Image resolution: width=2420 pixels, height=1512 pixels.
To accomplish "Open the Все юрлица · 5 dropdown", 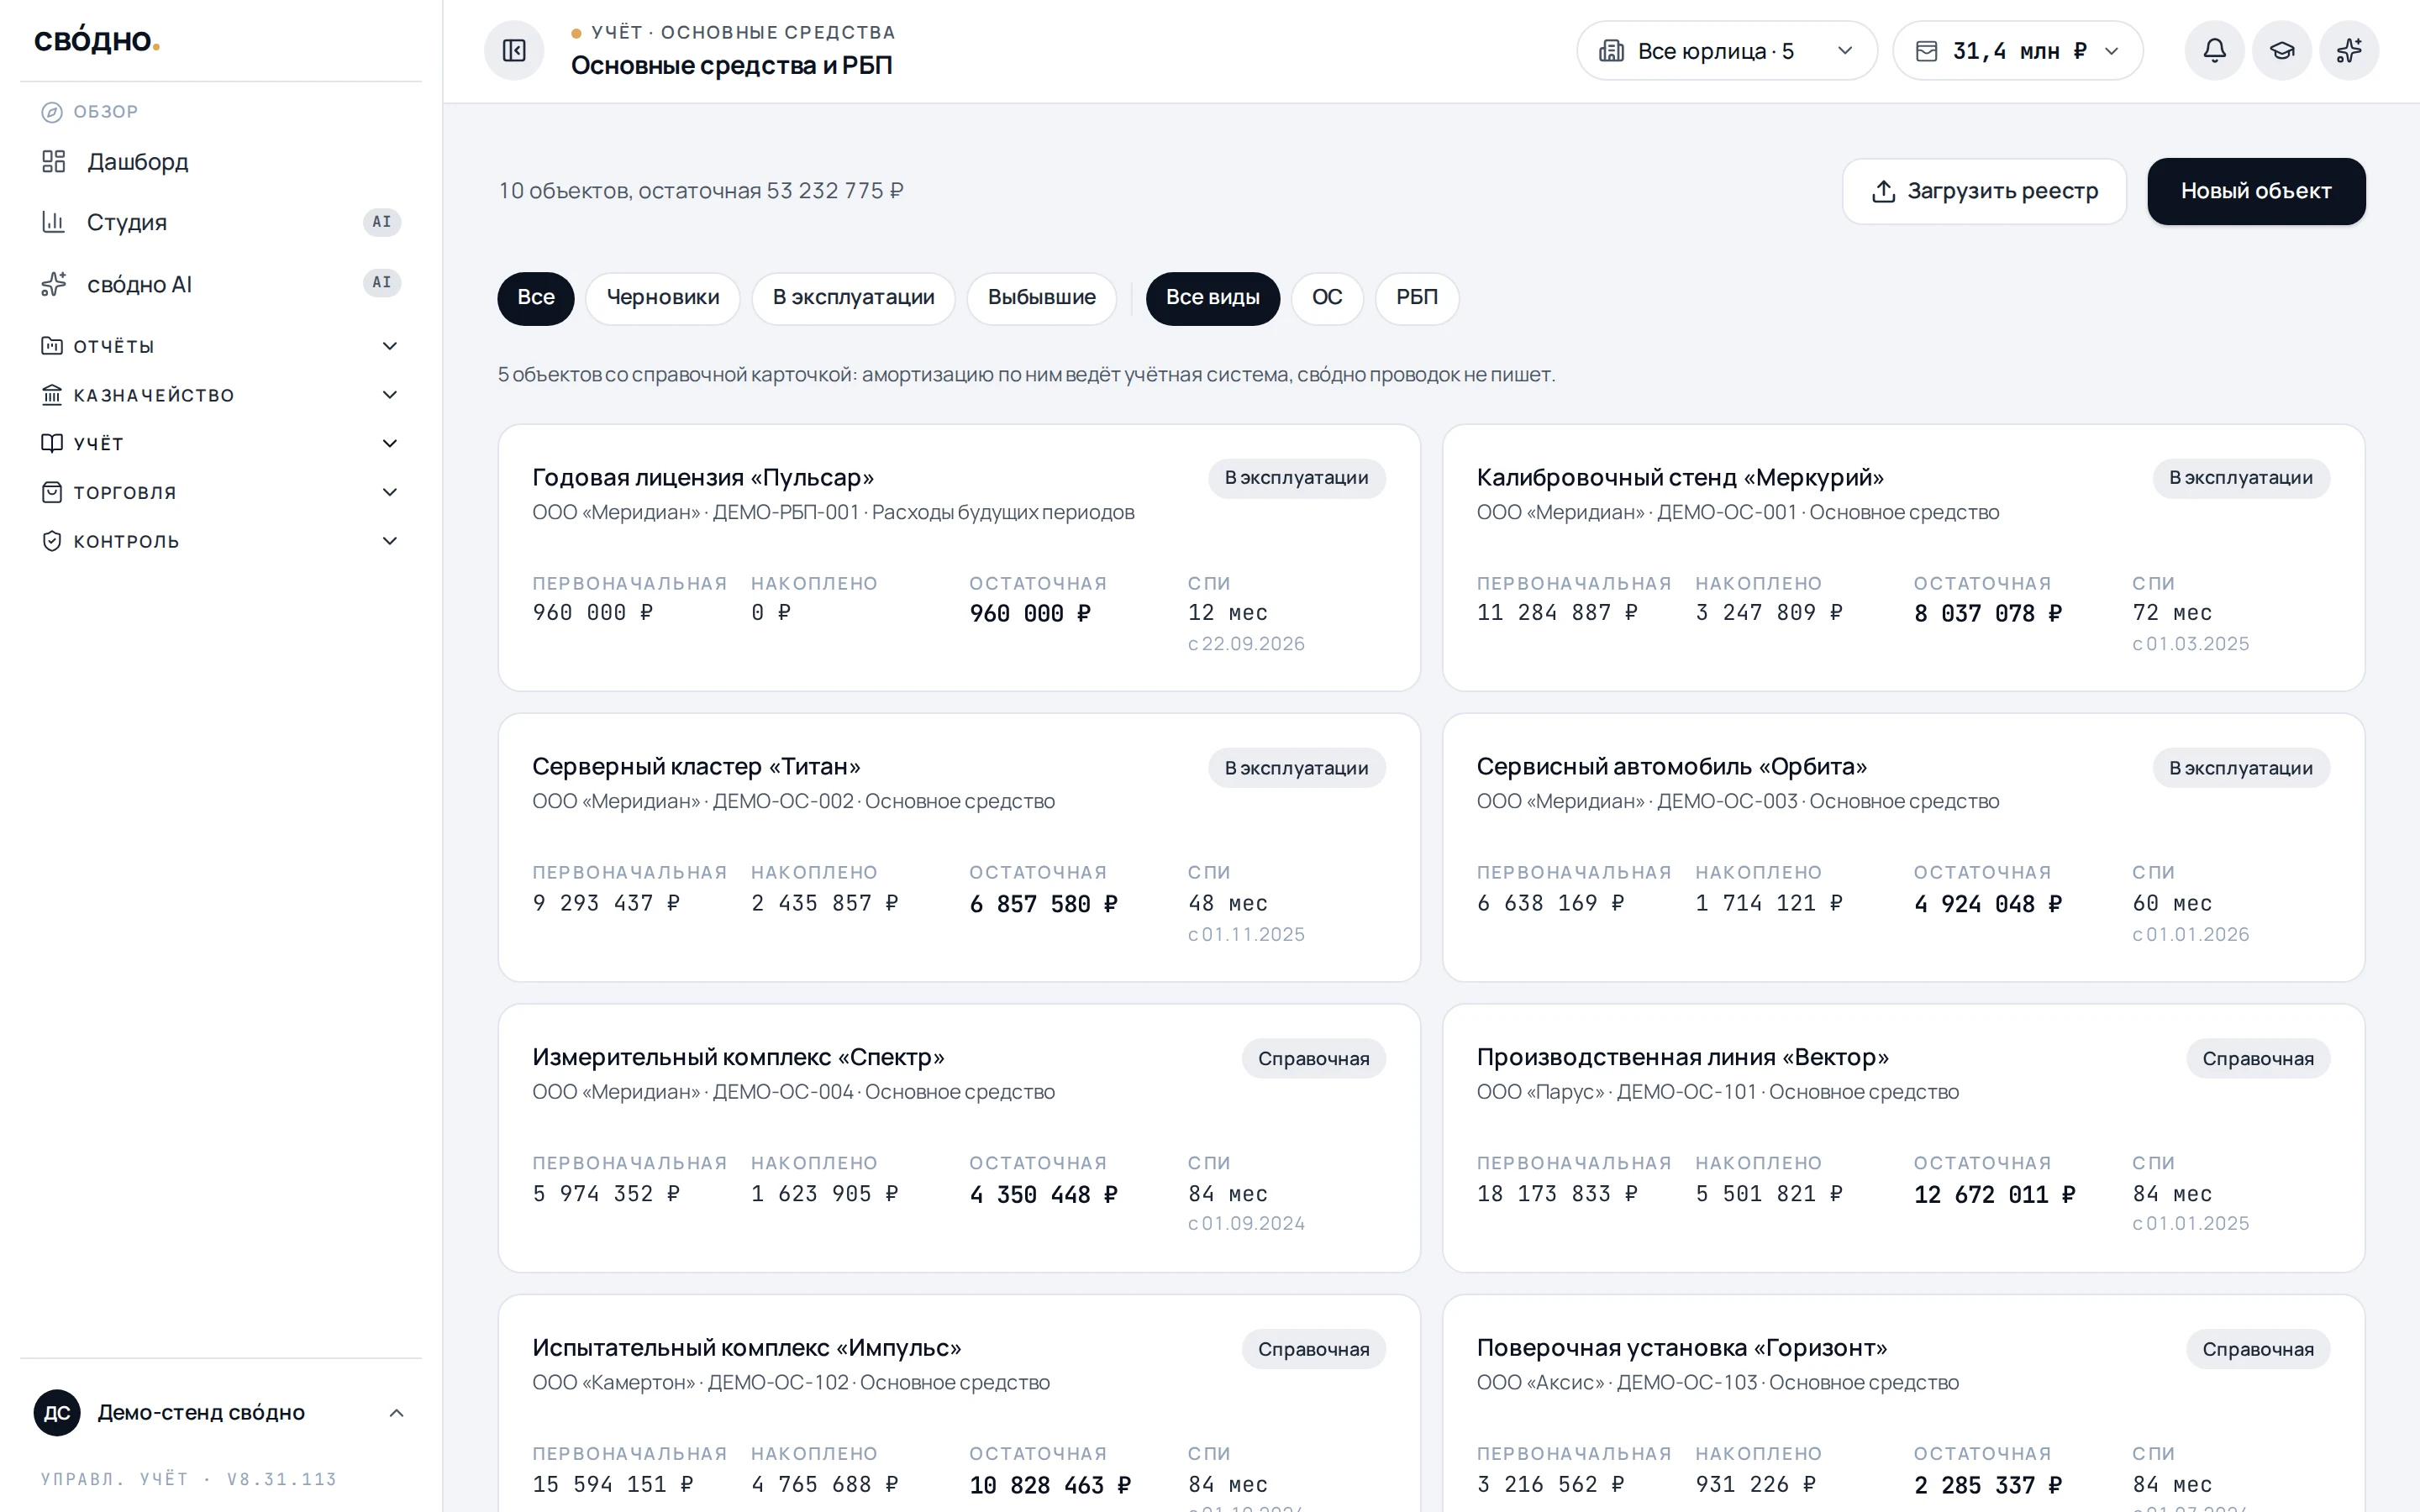I will 1727,50.
